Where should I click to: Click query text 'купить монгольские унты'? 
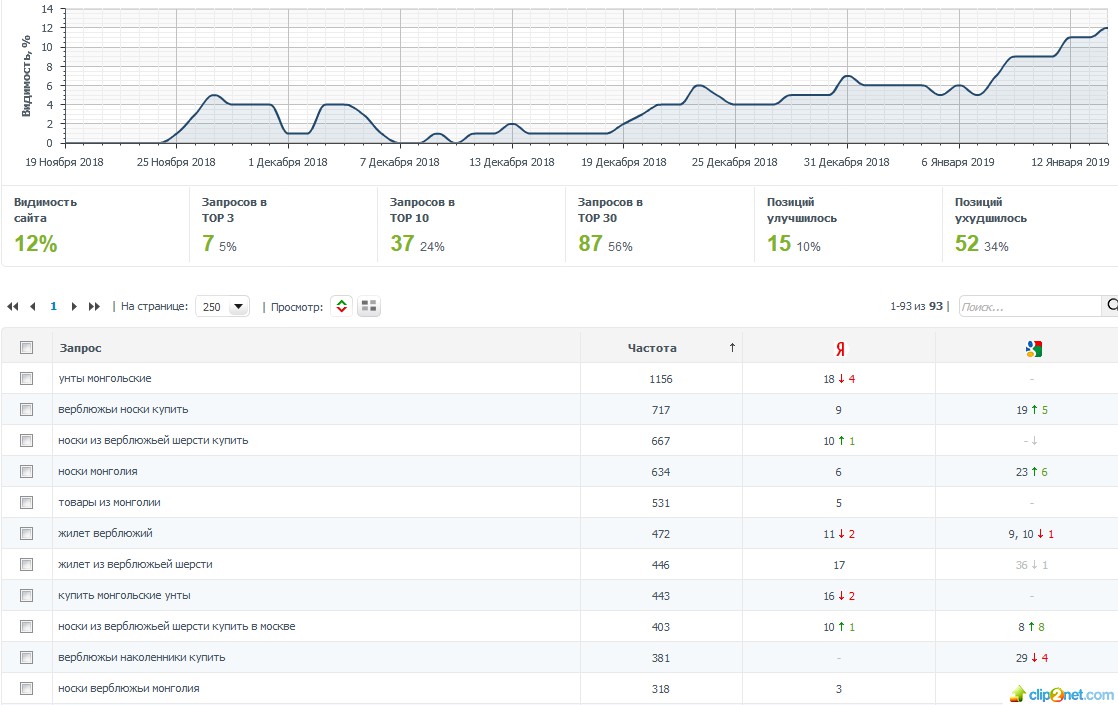point(124,595)
